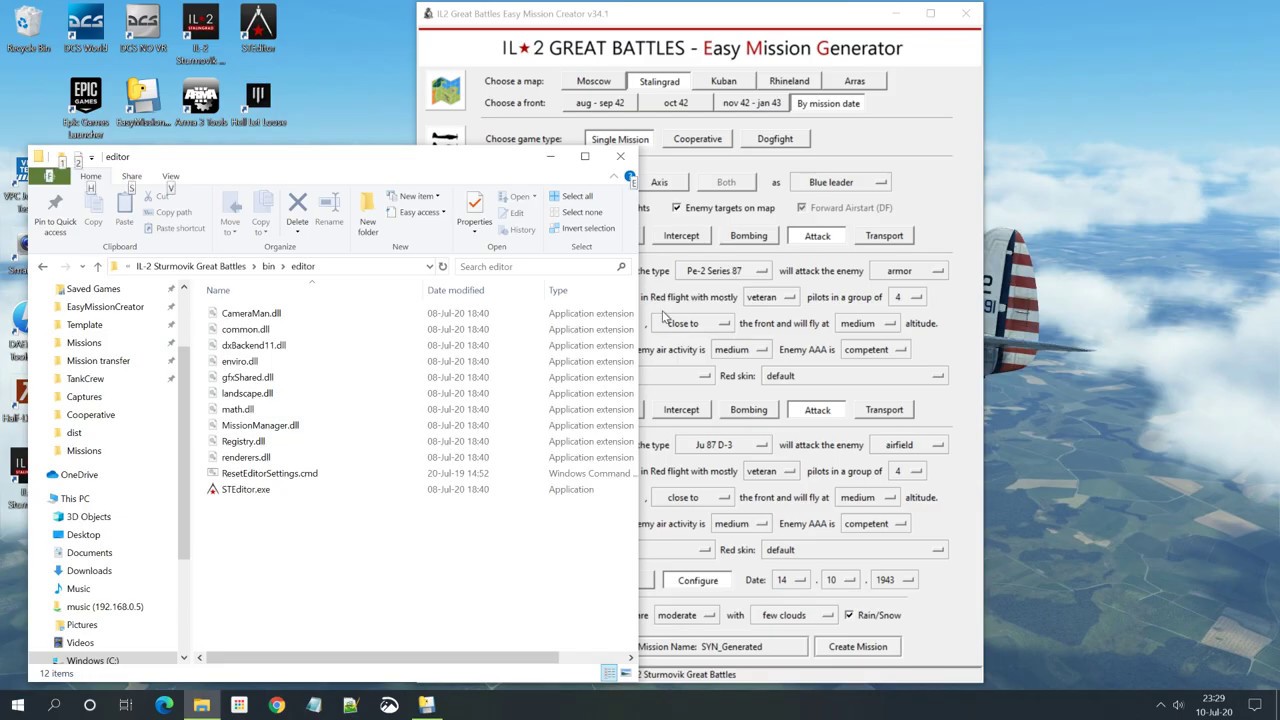Open the 1943 year dropdown
Image resolution: width=1280 pixels, height=720 pixels.
(893, 580)
